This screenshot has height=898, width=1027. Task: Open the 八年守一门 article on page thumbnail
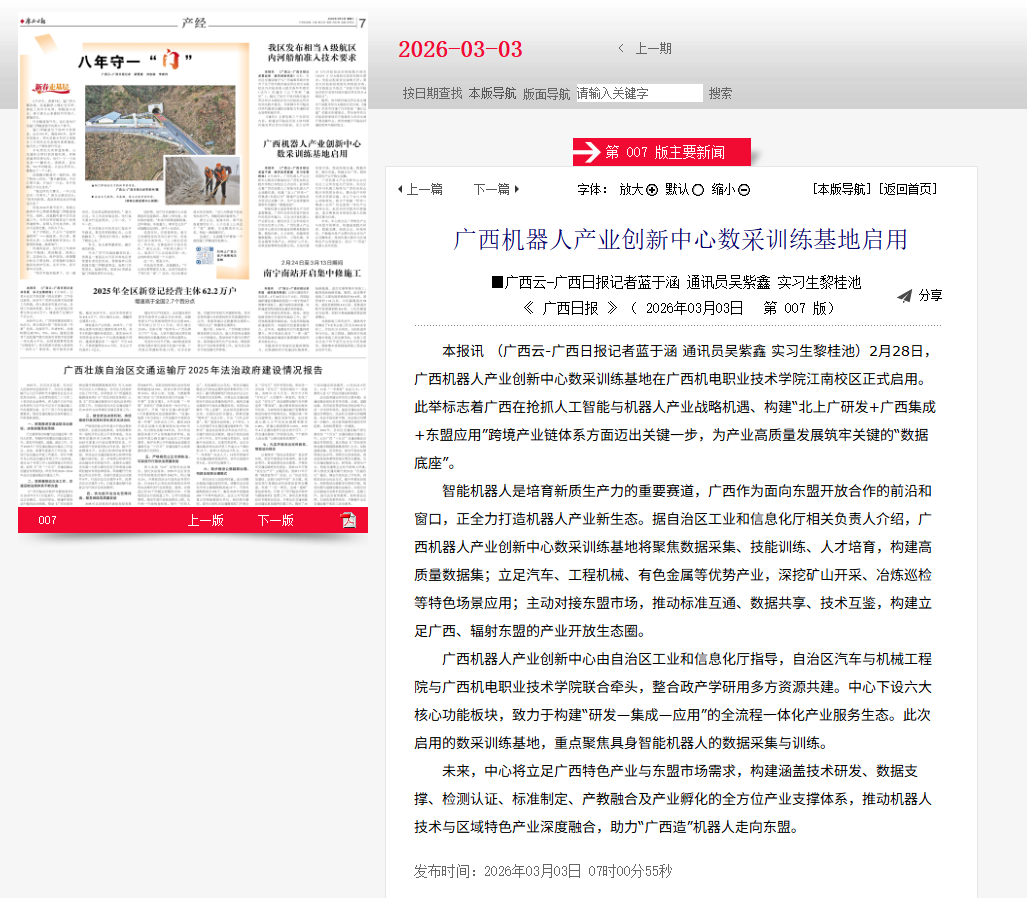pyautogui.click(x=135, y=62)
